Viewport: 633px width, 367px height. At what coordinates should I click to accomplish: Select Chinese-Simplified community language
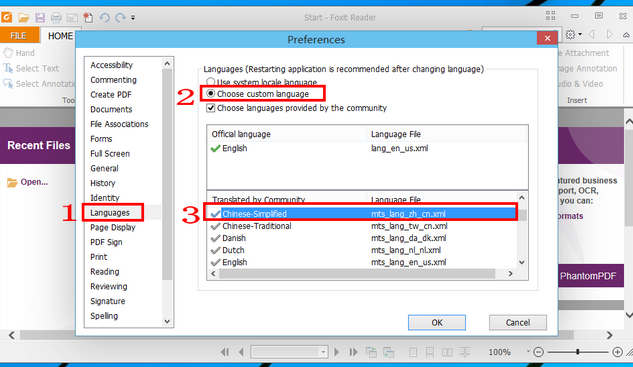(x=362, y=214)
